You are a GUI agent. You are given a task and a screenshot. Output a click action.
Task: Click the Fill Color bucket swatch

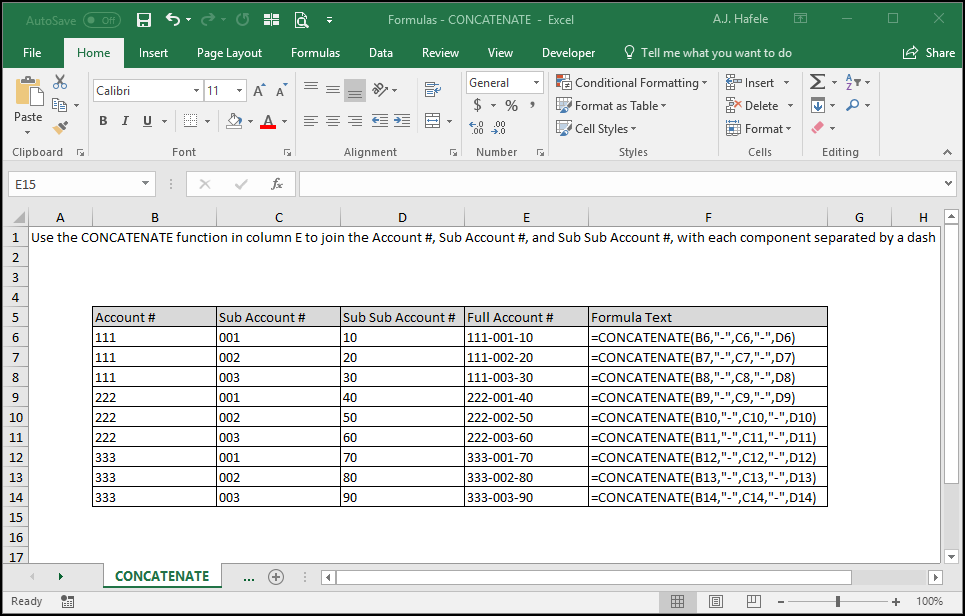coord(234,121)
